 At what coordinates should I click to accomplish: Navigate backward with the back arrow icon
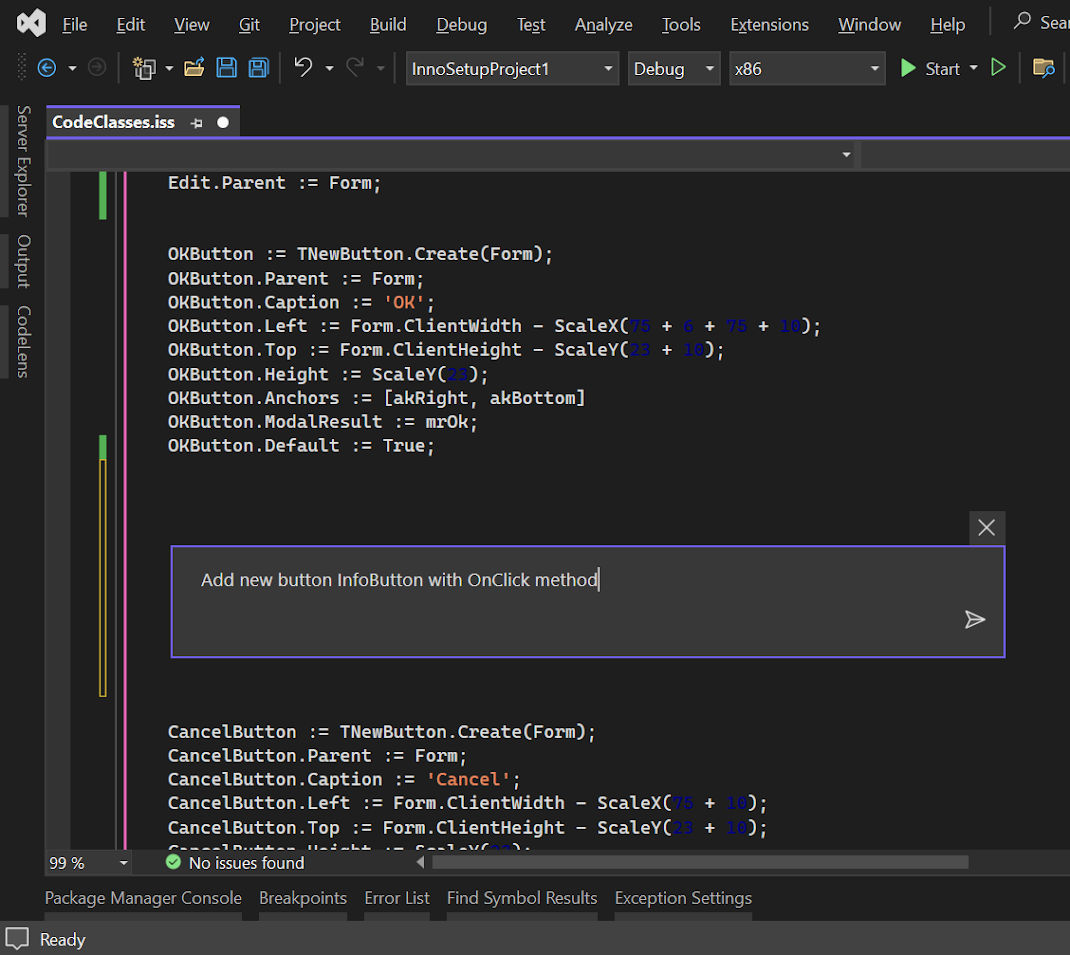tap(46, 68)
